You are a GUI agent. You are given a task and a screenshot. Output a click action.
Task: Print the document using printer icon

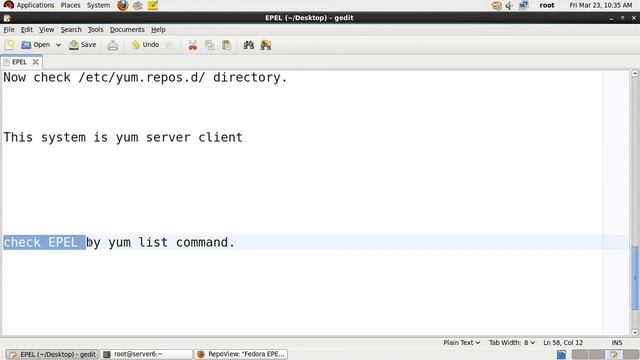[x=113, y=45]
